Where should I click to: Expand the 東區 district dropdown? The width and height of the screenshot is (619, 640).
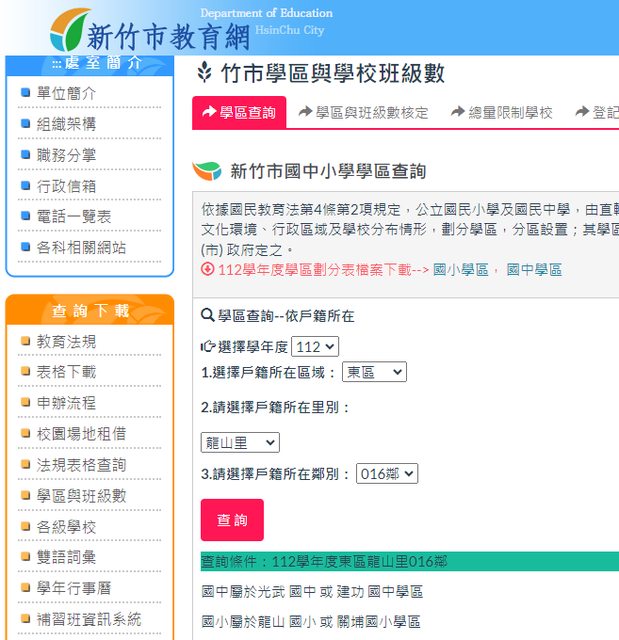click(373, 372)
